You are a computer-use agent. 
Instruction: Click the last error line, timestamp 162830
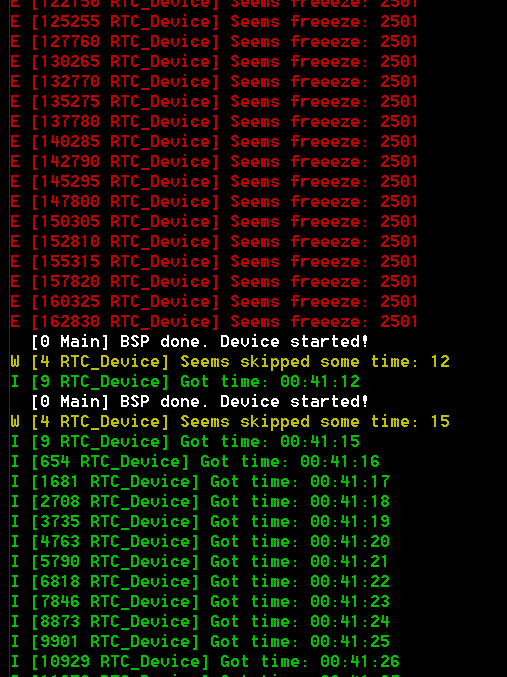214,322
